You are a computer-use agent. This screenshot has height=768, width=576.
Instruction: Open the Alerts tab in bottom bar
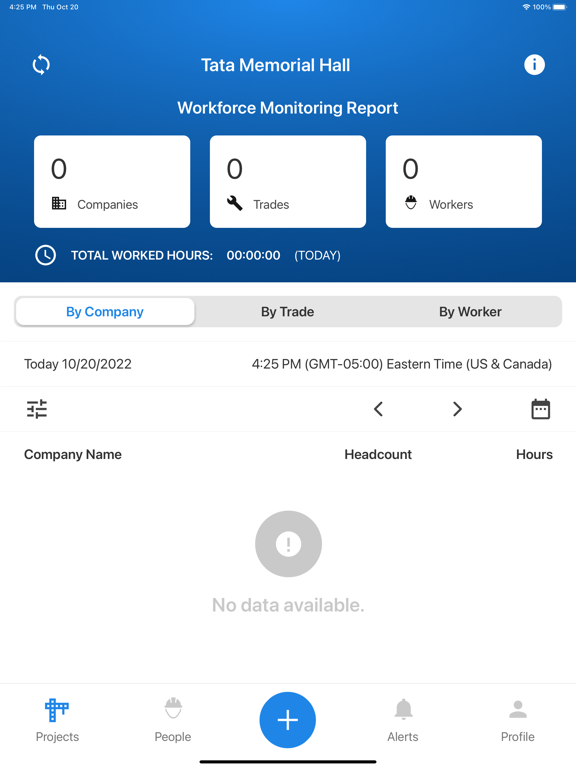(403, 720)
